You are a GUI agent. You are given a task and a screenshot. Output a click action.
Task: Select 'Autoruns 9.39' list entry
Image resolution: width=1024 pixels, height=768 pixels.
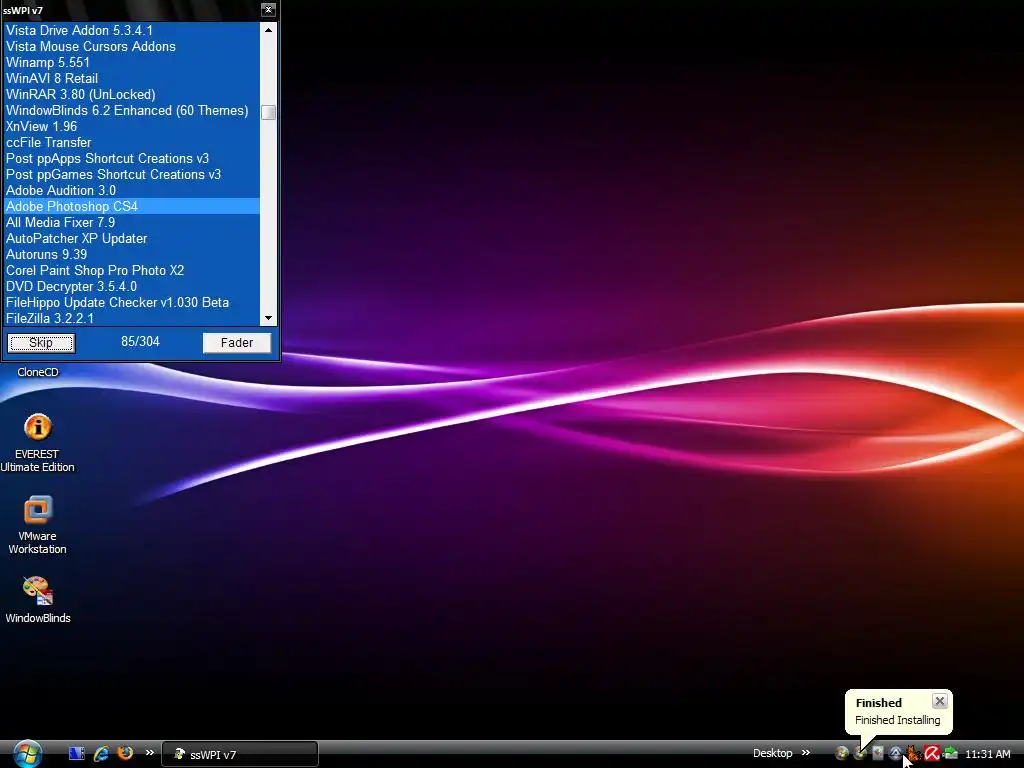pos(131,254)
